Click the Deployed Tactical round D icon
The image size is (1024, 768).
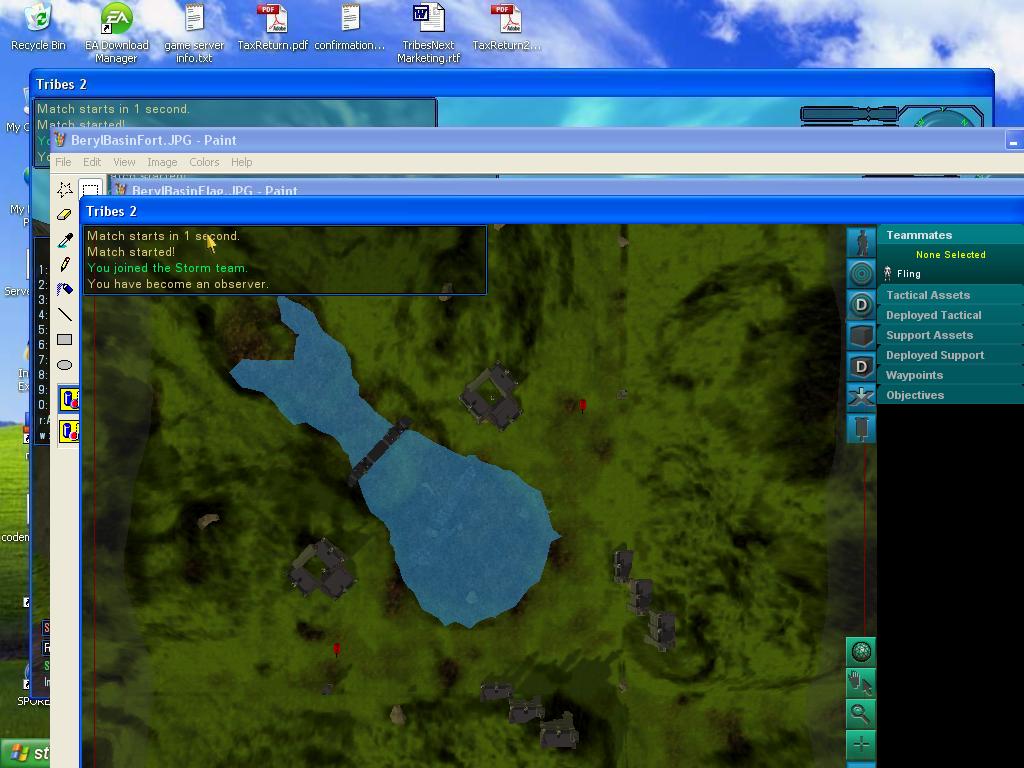coord(861,304)
